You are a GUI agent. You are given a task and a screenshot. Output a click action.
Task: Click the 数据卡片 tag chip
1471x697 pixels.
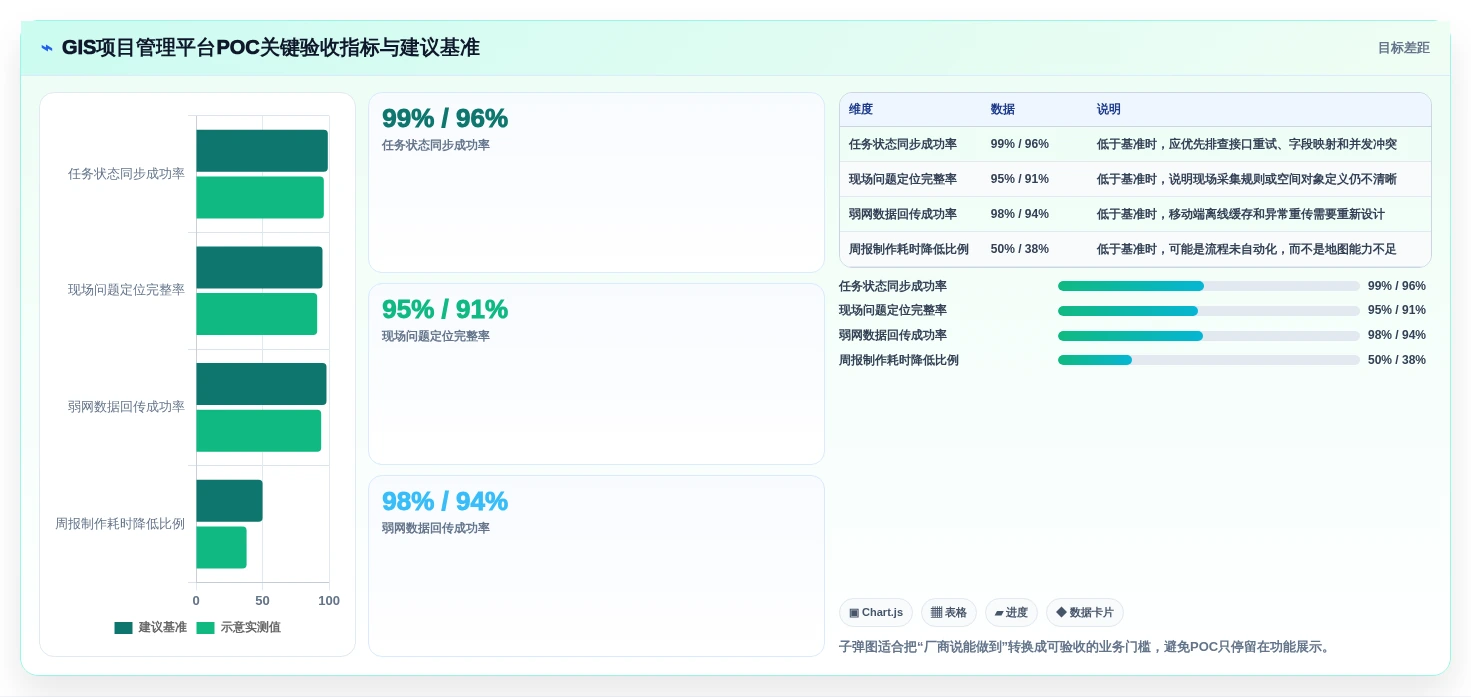[x=1084, y=613]
